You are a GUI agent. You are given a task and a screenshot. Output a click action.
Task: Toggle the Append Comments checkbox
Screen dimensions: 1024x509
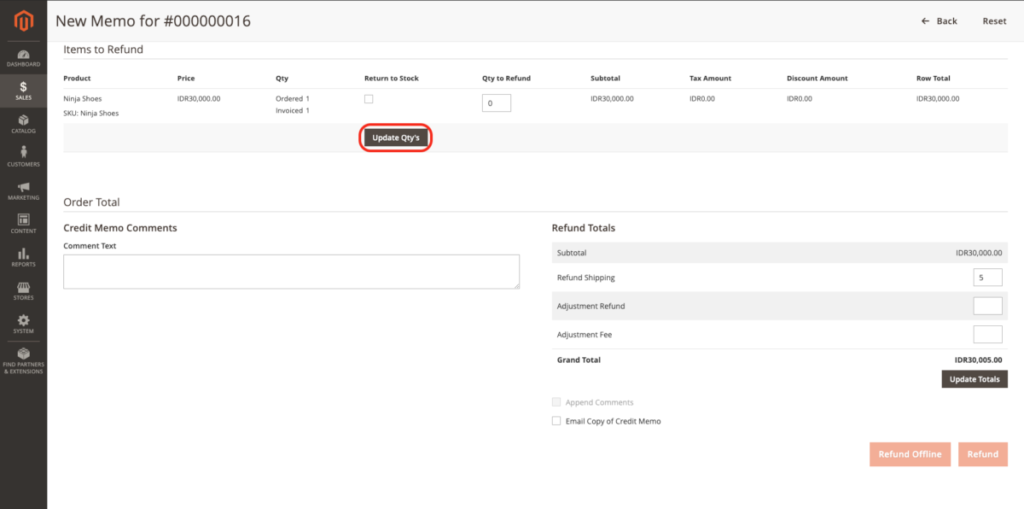coord(557,402)
